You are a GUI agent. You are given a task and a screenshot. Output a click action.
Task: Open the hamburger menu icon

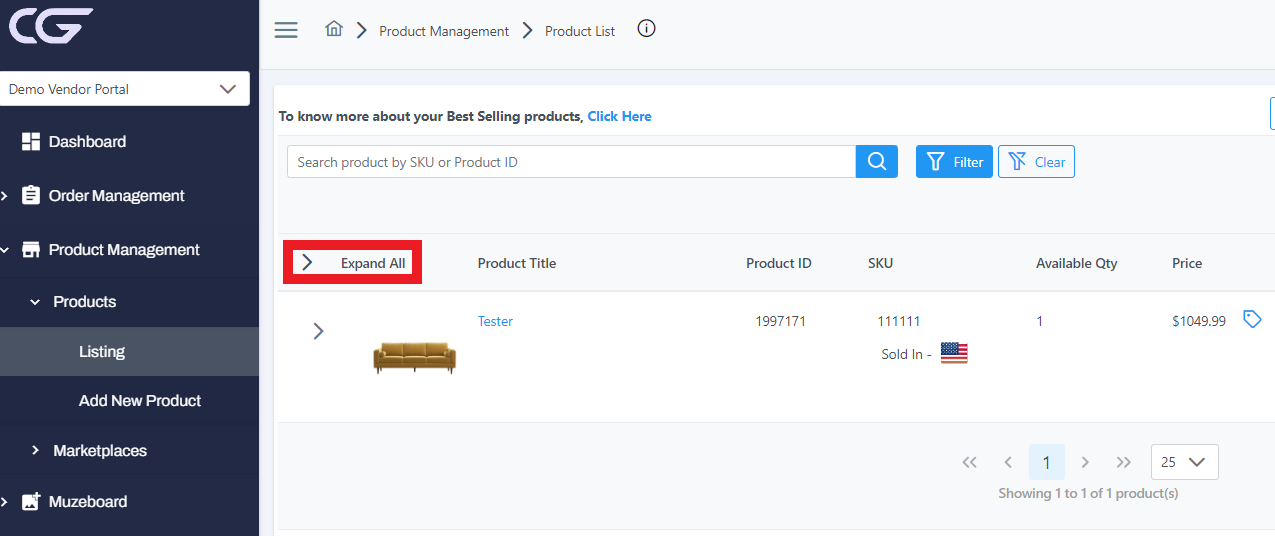tap(286, 30)
